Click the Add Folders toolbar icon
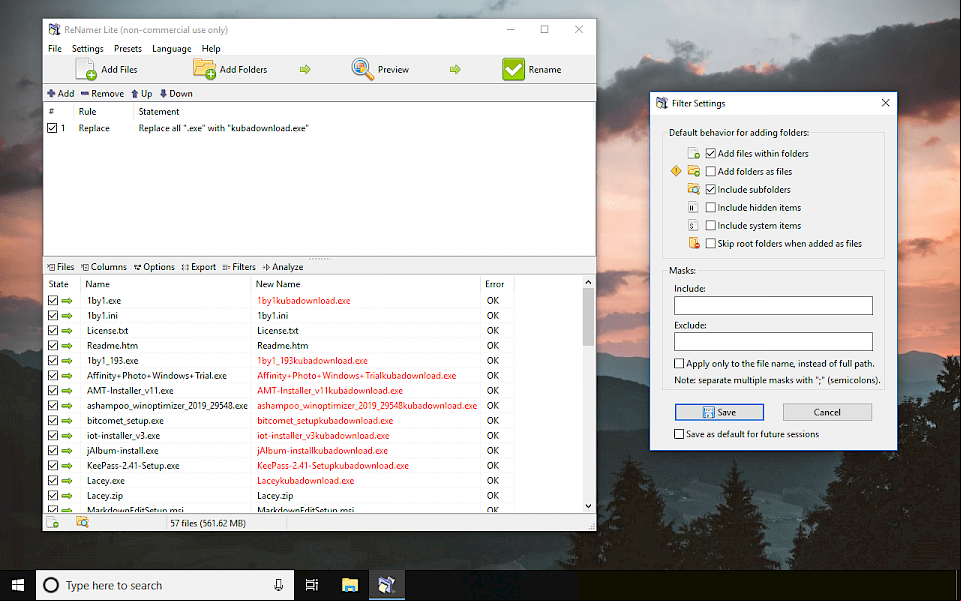This screenshot has width=961, height=601. [x=204, y=69]
